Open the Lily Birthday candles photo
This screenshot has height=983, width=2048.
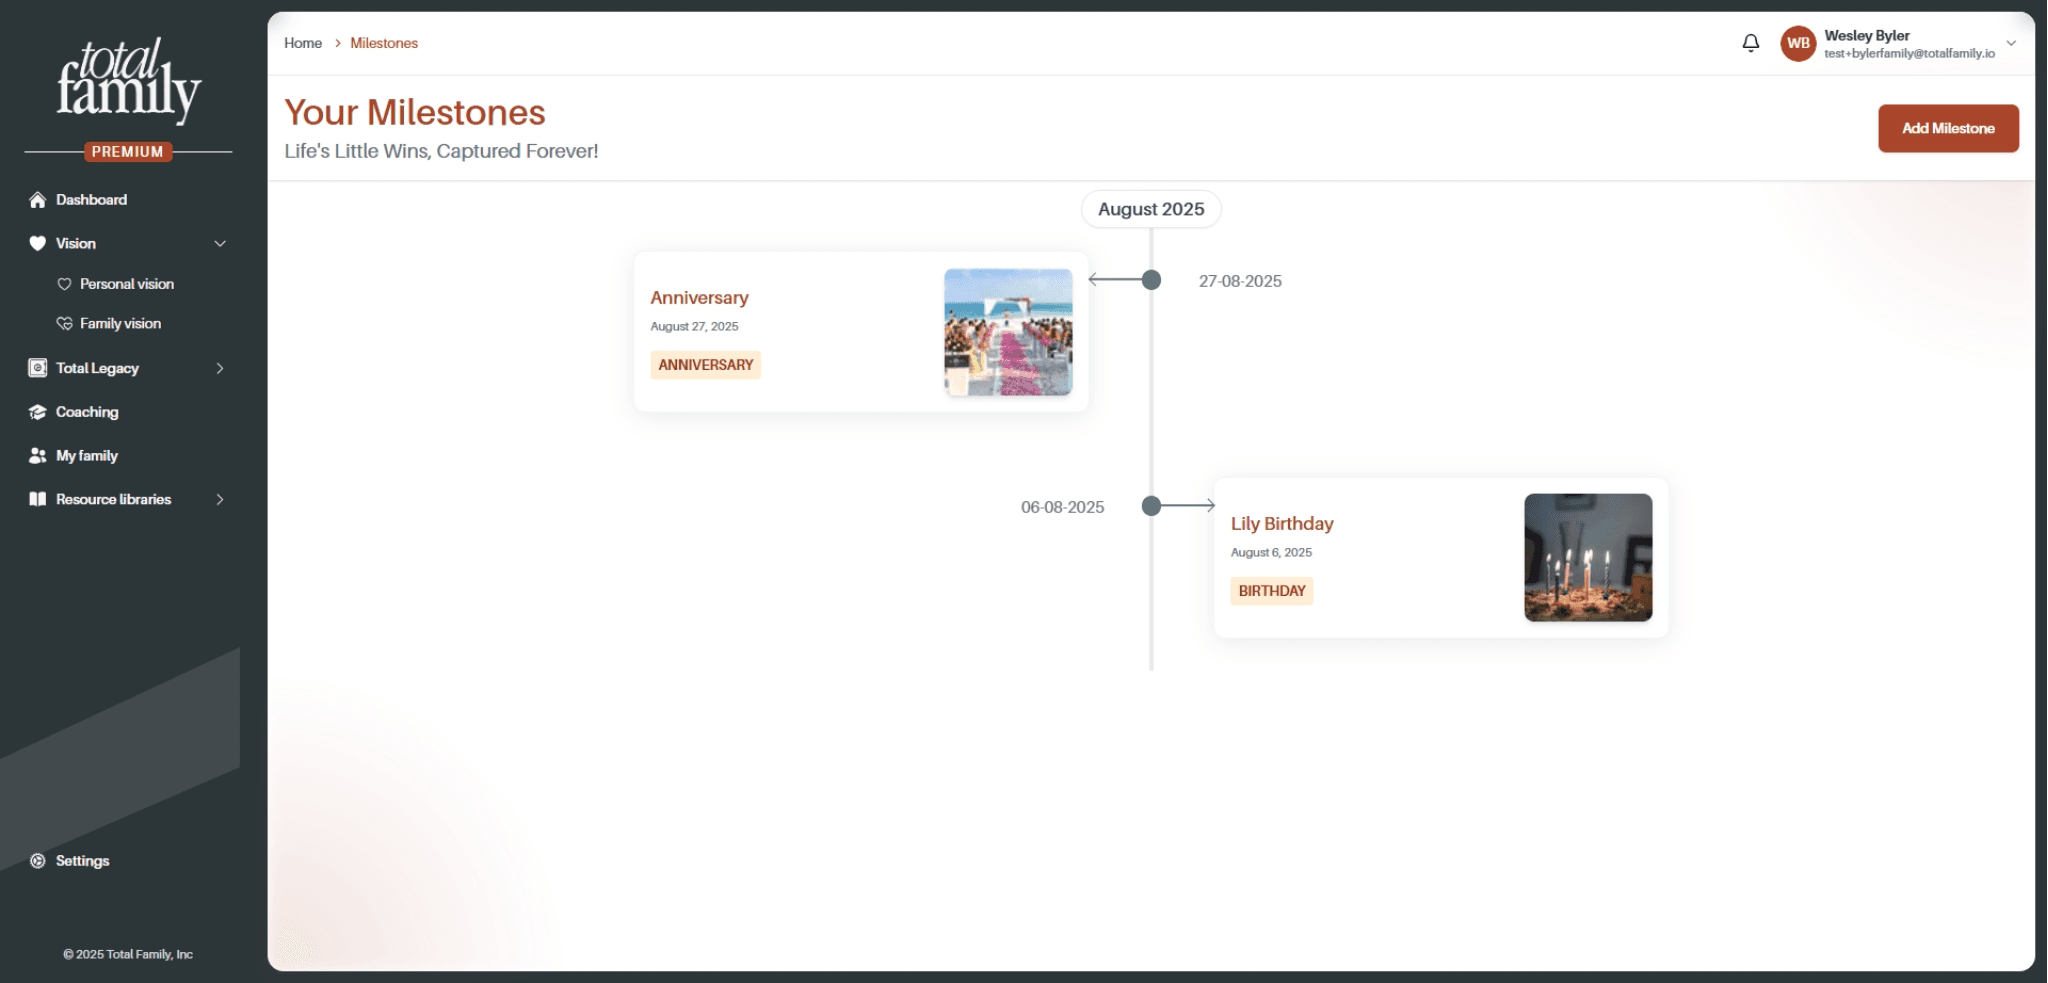click(1588, 558)
